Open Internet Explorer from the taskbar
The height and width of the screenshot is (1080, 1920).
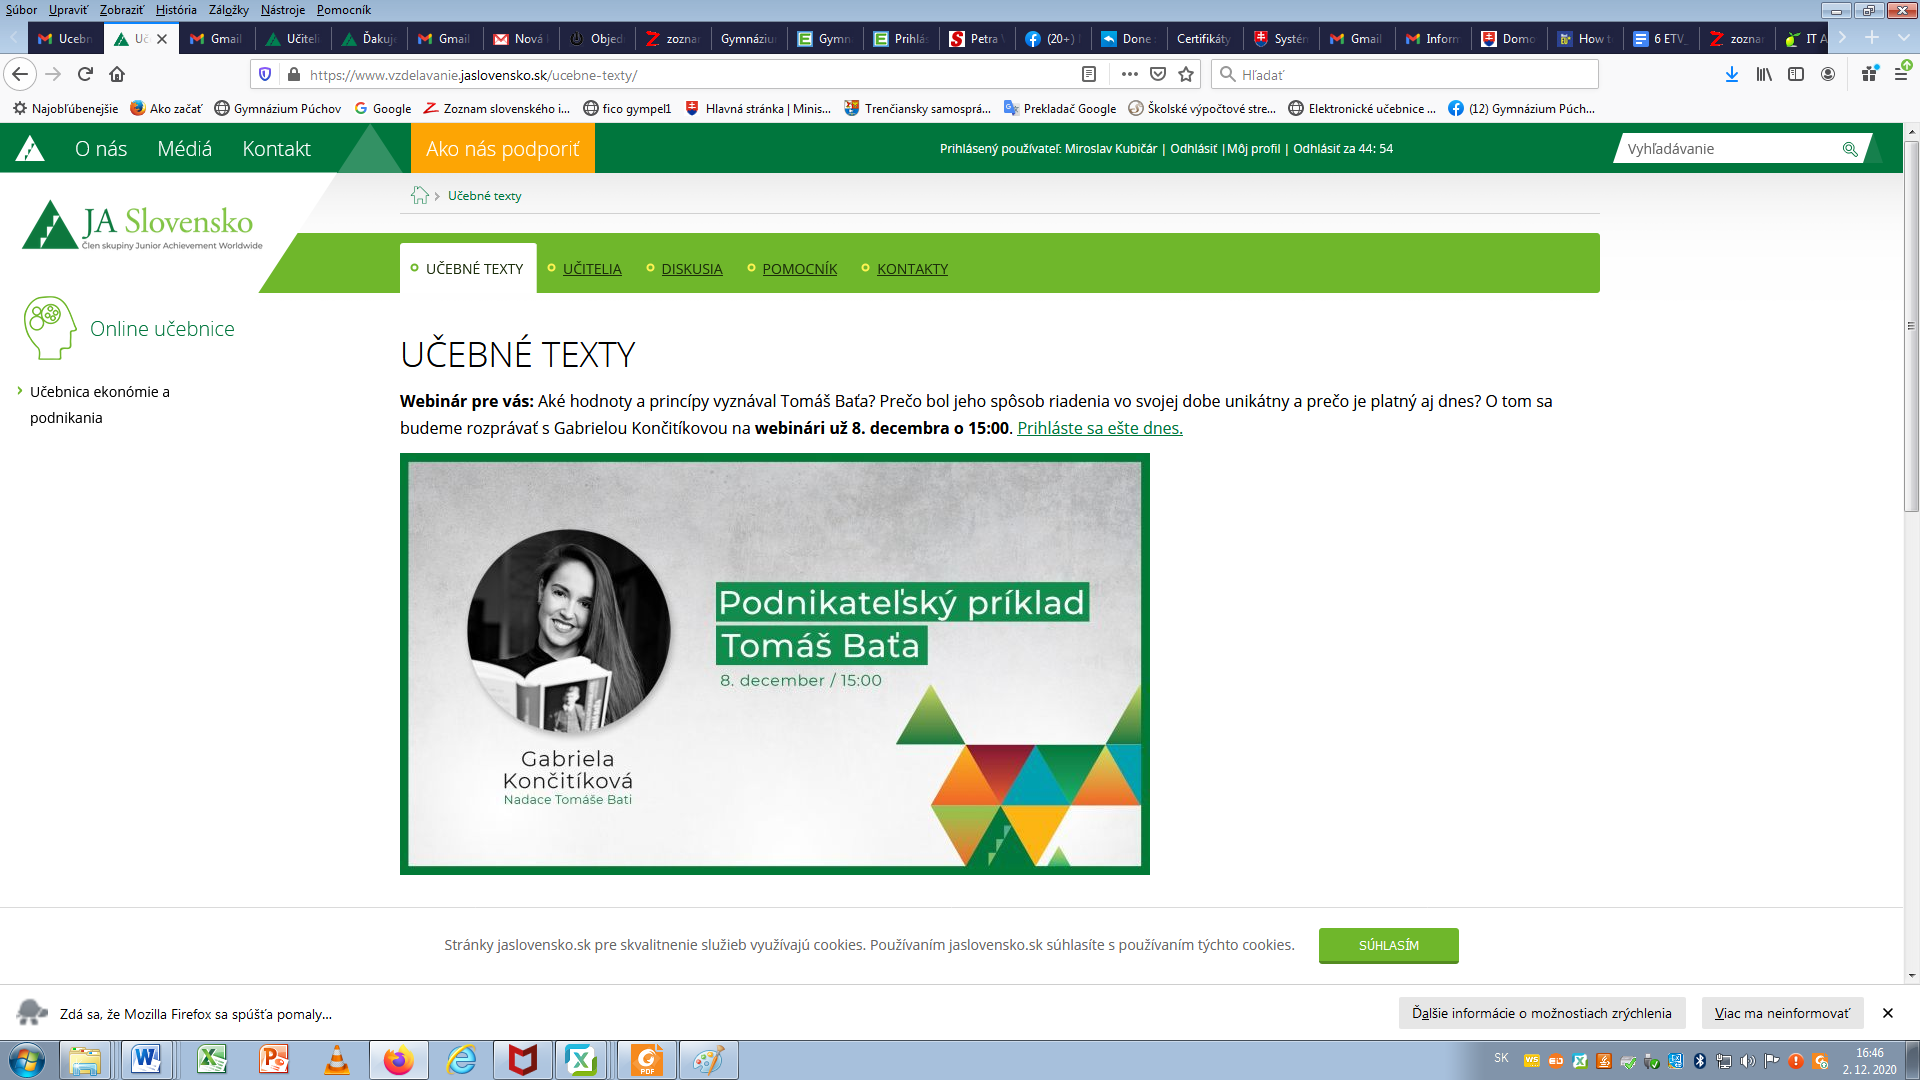[x=461, y=1059]
